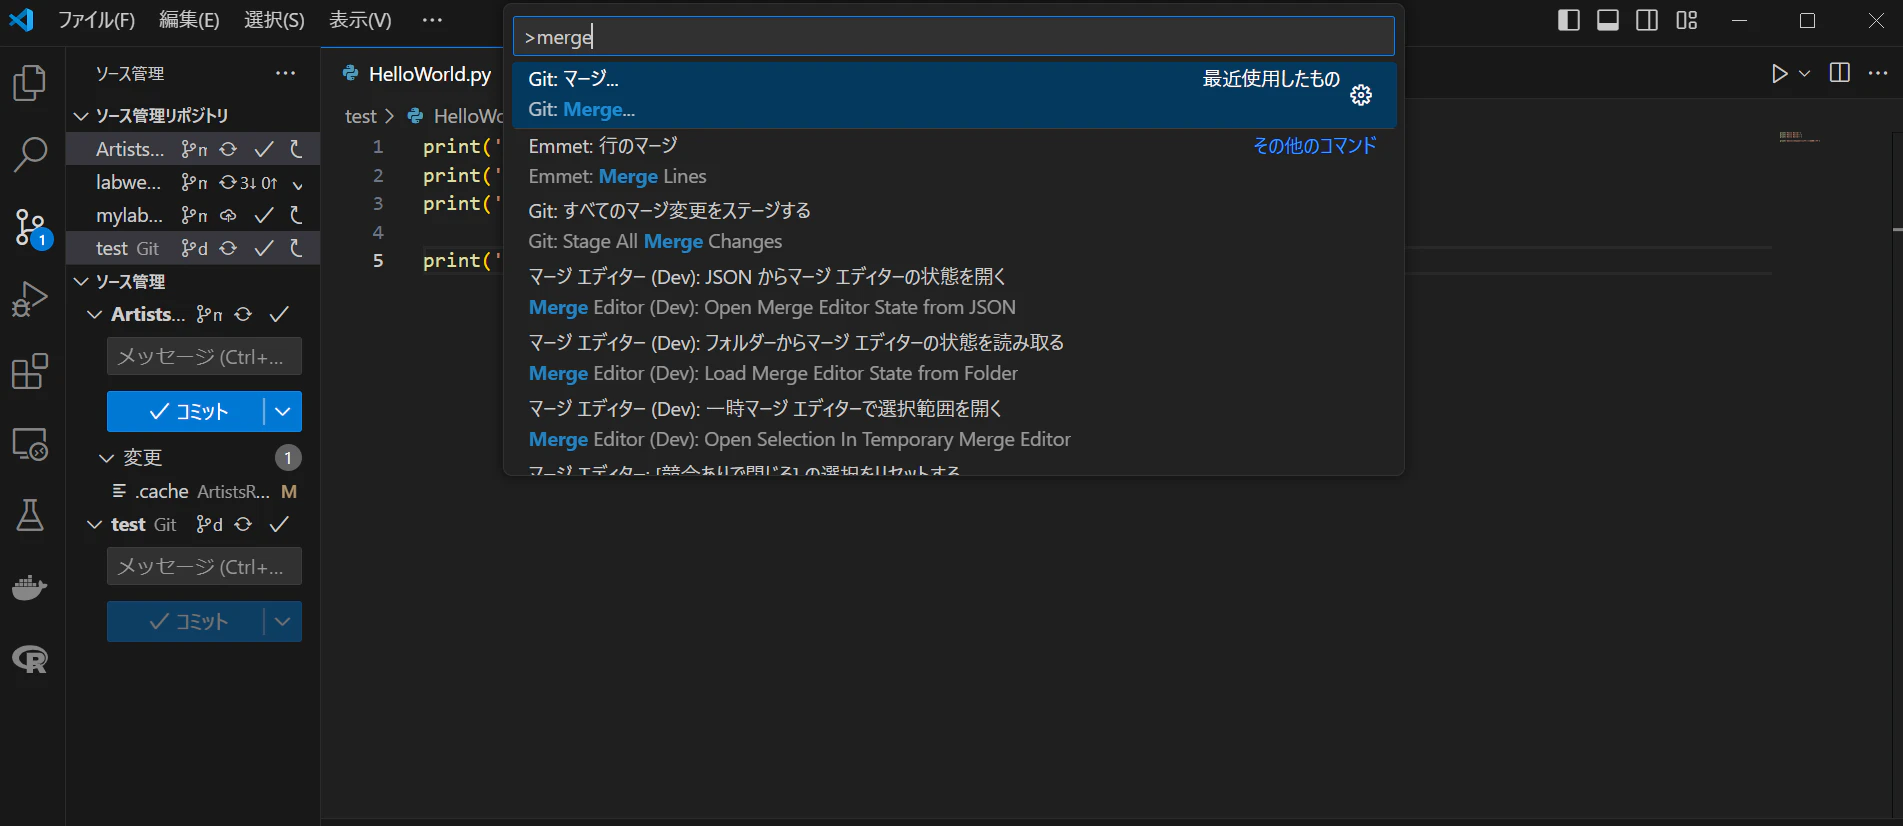Viewport: 1903px width, 826px height.
Task: Open changed .cache file in changes list
Action: click(x=193, y=492)
